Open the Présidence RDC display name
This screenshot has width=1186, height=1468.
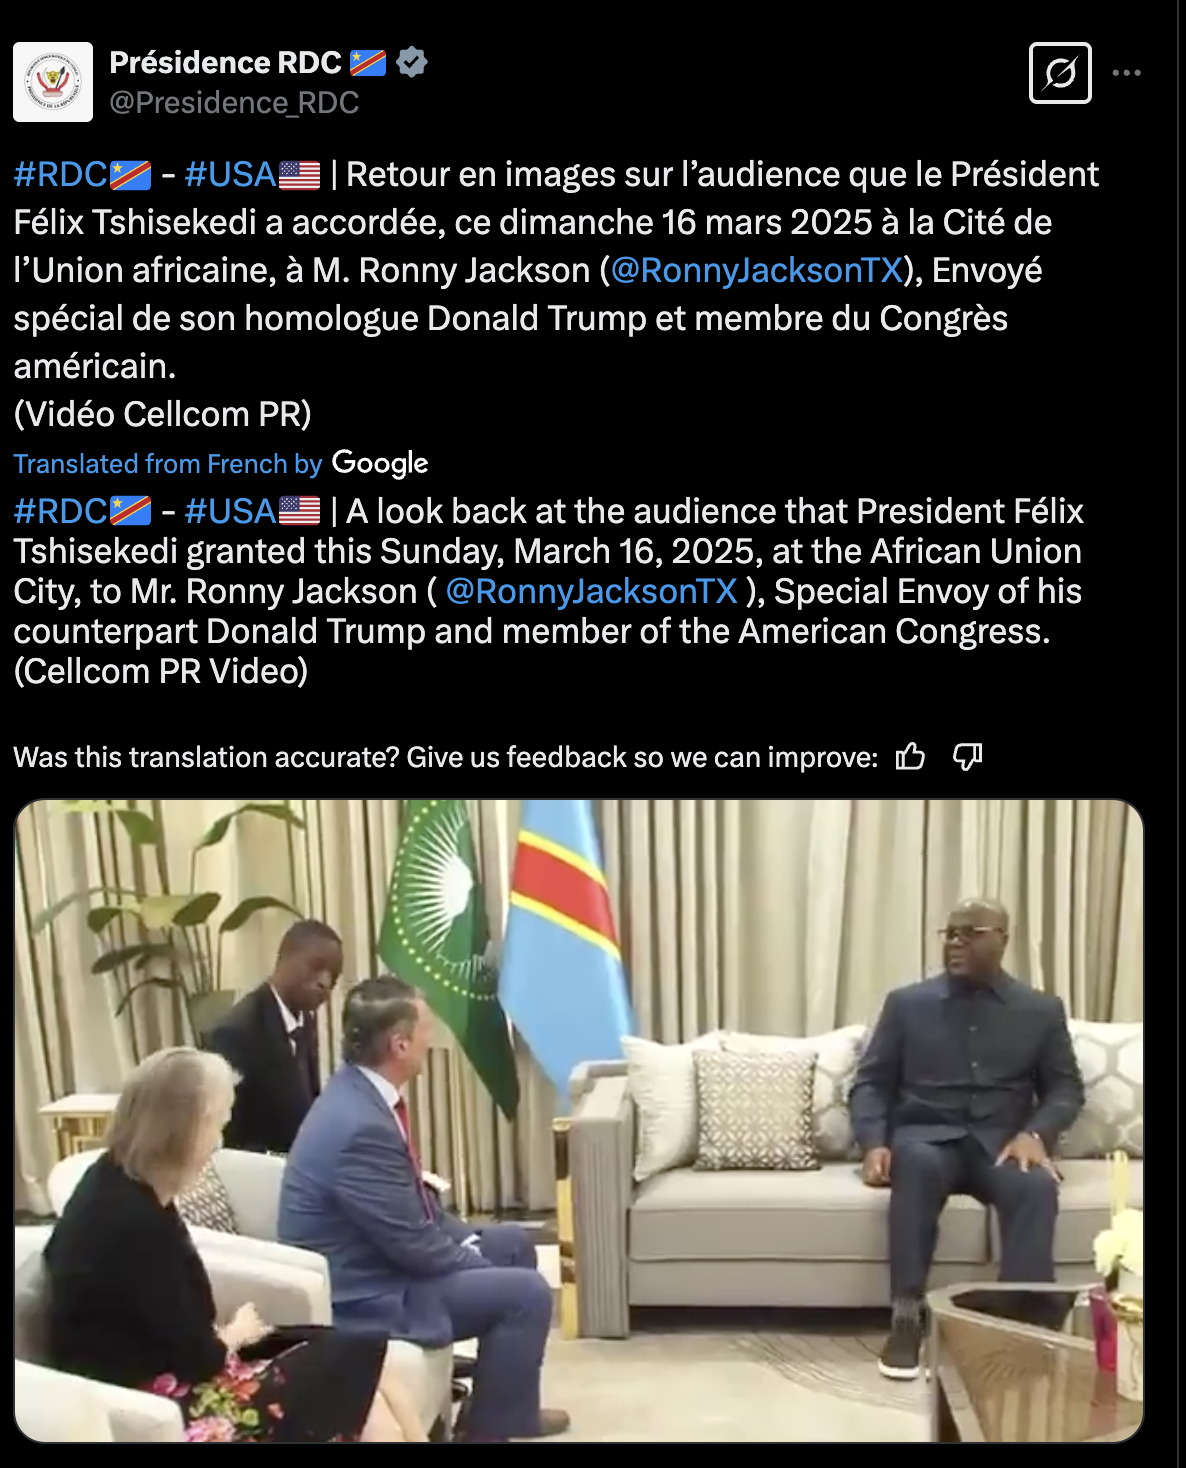[225, 63]
